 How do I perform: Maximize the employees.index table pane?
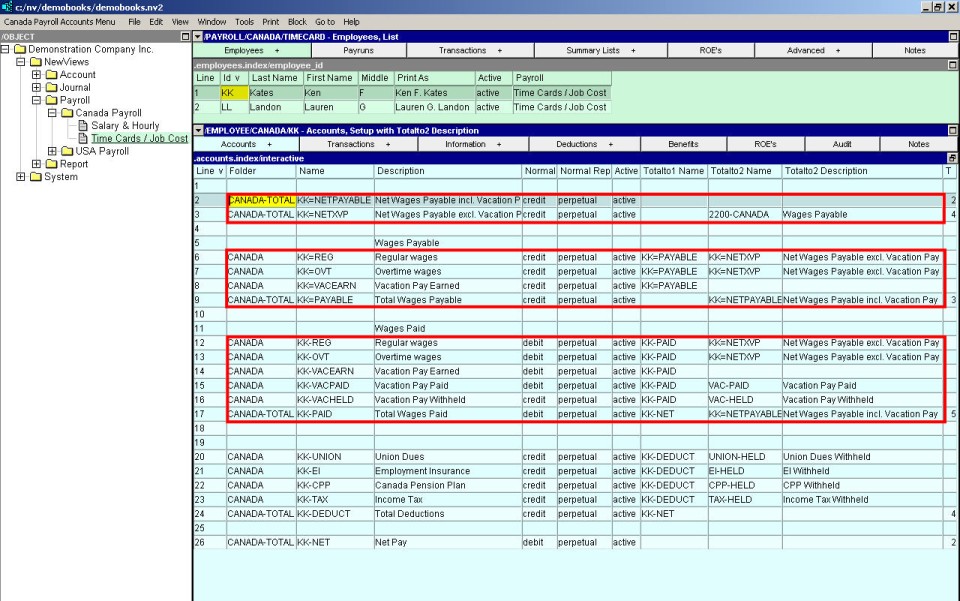pos(952,64)
